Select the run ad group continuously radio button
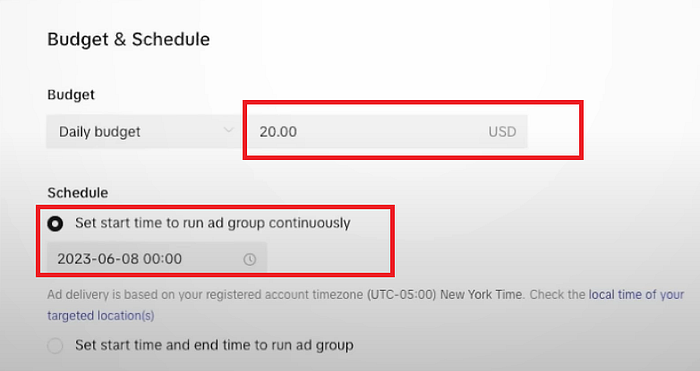Viewport: 700px width, 371px height. (55, 224)
